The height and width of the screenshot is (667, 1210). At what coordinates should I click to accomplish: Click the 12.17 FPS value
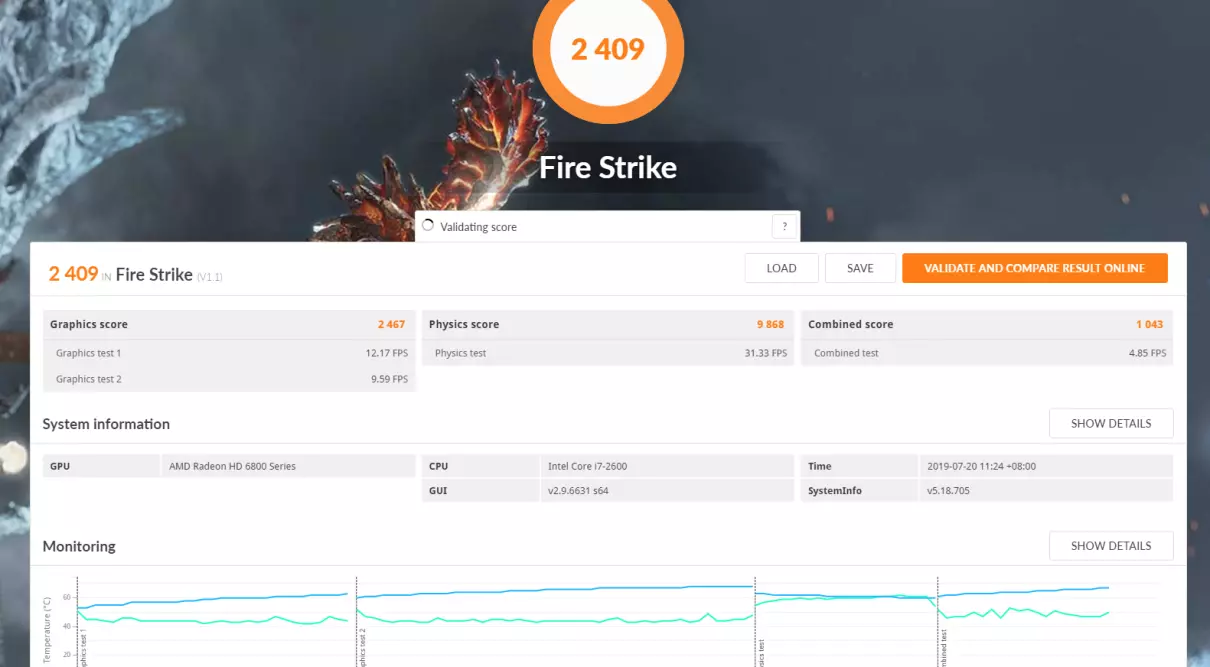pyautogui.click(x=386, y=353)
